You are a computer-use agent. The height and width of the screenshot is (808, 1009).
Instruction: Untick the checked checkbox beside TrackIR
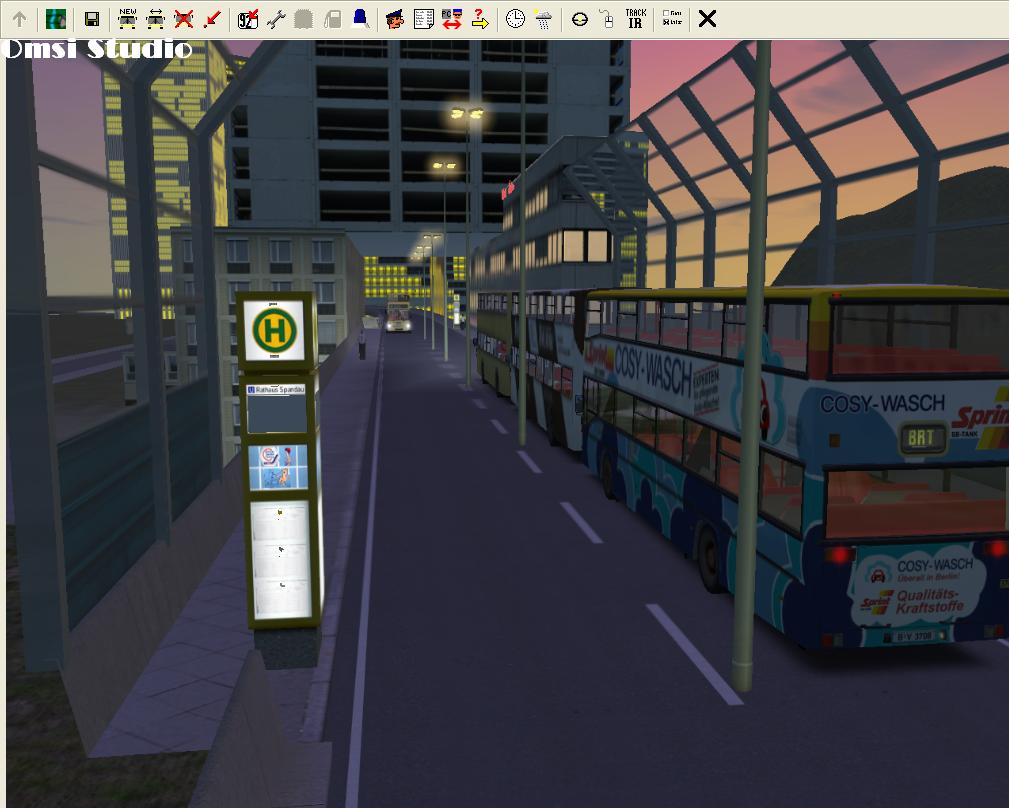(x=666, y=22)
